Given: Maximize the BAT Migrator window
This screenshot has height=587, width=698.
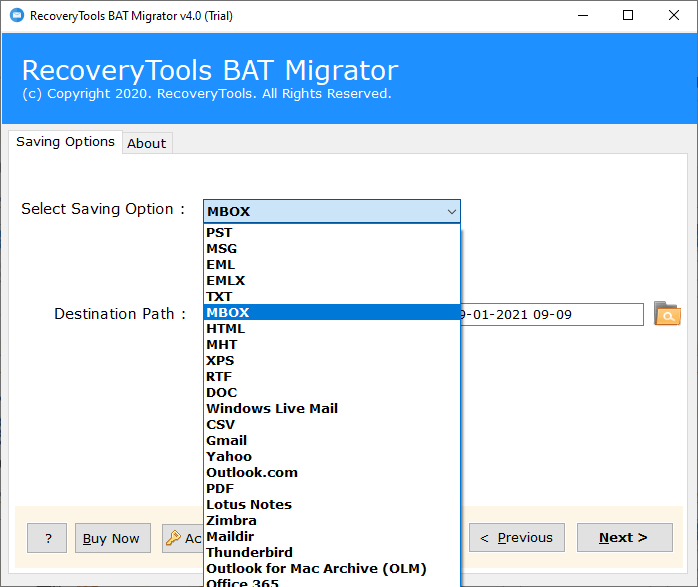Looking at the screenshot, I should click(x=628, y=16).
